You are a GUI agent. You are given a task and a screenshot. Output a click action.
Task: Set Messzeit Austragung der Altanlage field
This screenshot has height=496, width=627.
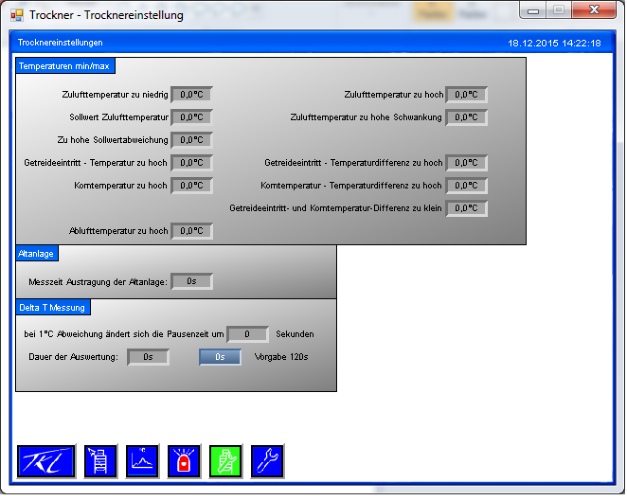pyautogui.click(x=191, y=282)
